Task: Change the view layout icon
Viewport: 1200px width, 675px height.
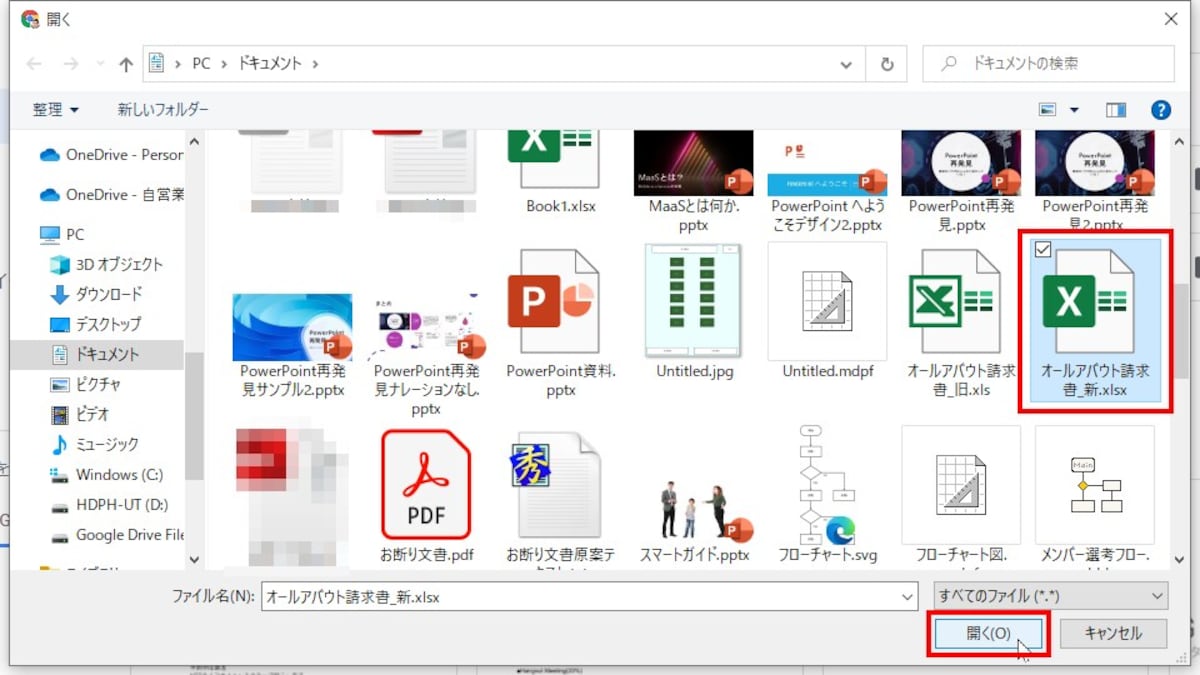Action: 1048,109
